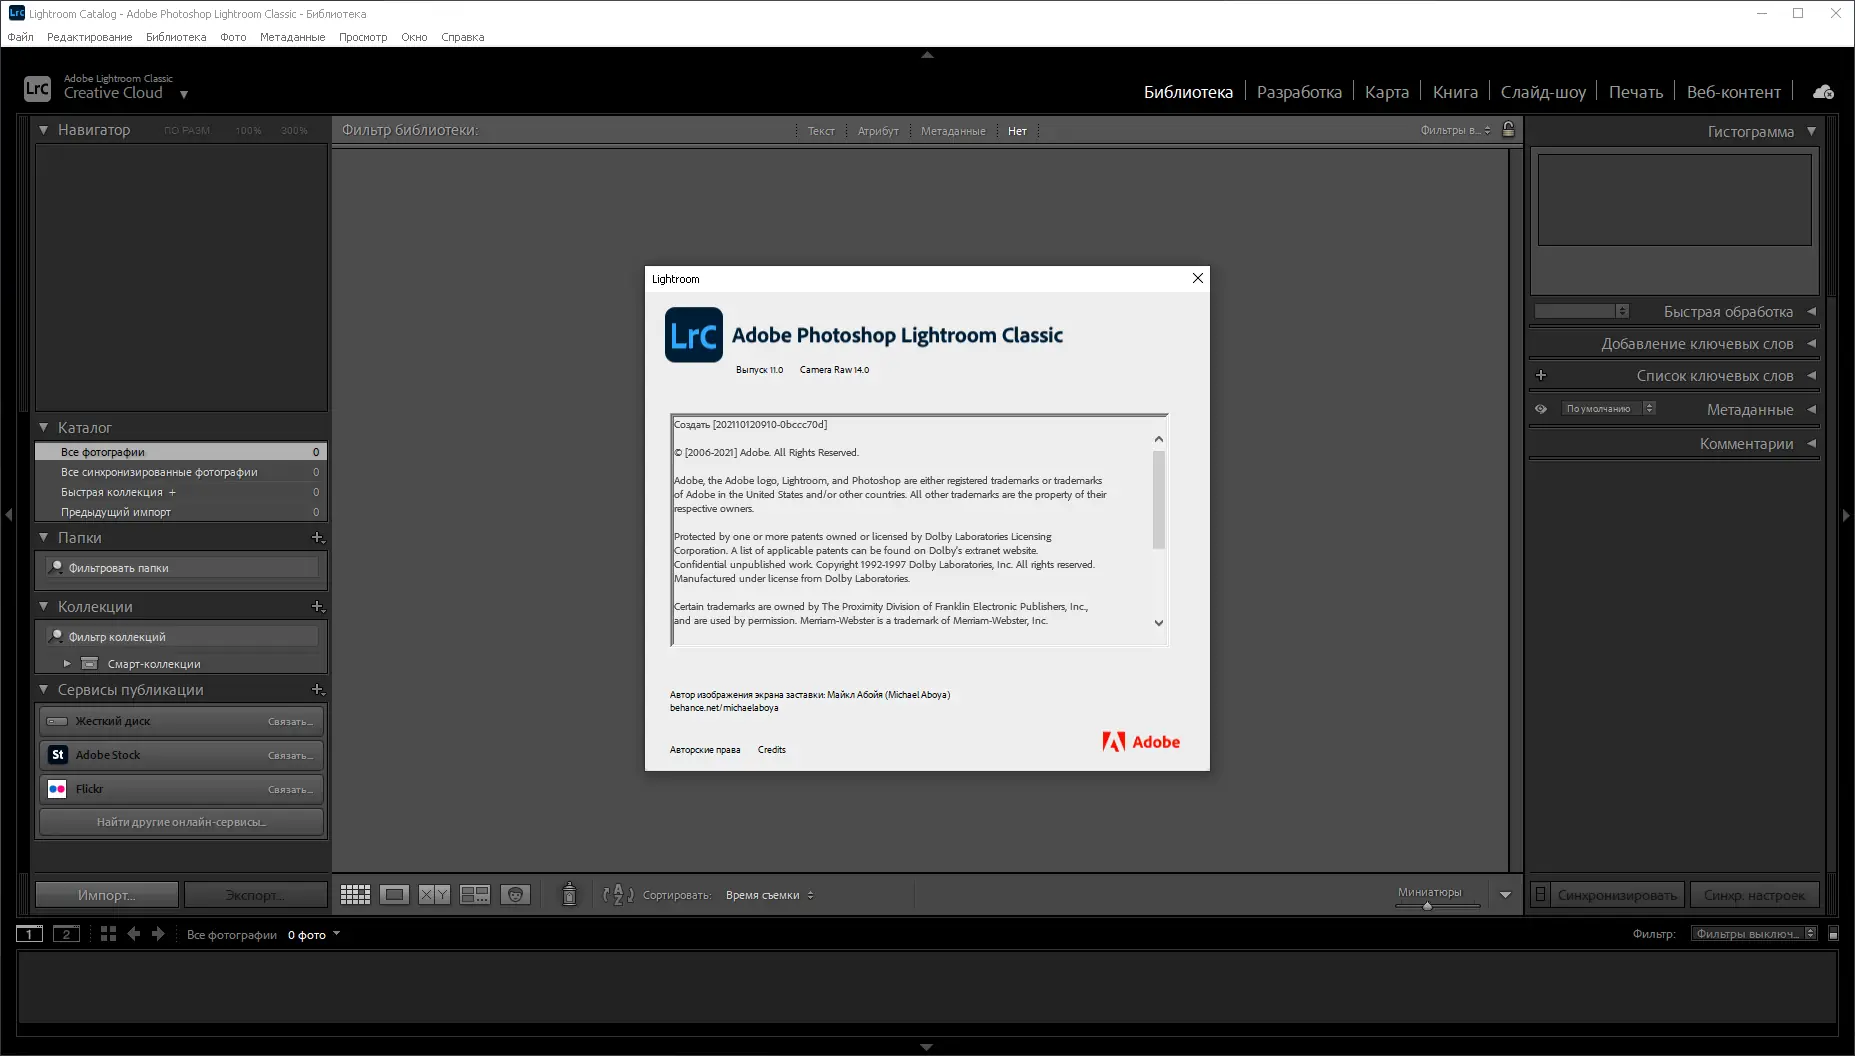Screen dimensions: 1855x1056
Task: Adjust the Миниатюры size slider
Action: [x=1427, y=908]
